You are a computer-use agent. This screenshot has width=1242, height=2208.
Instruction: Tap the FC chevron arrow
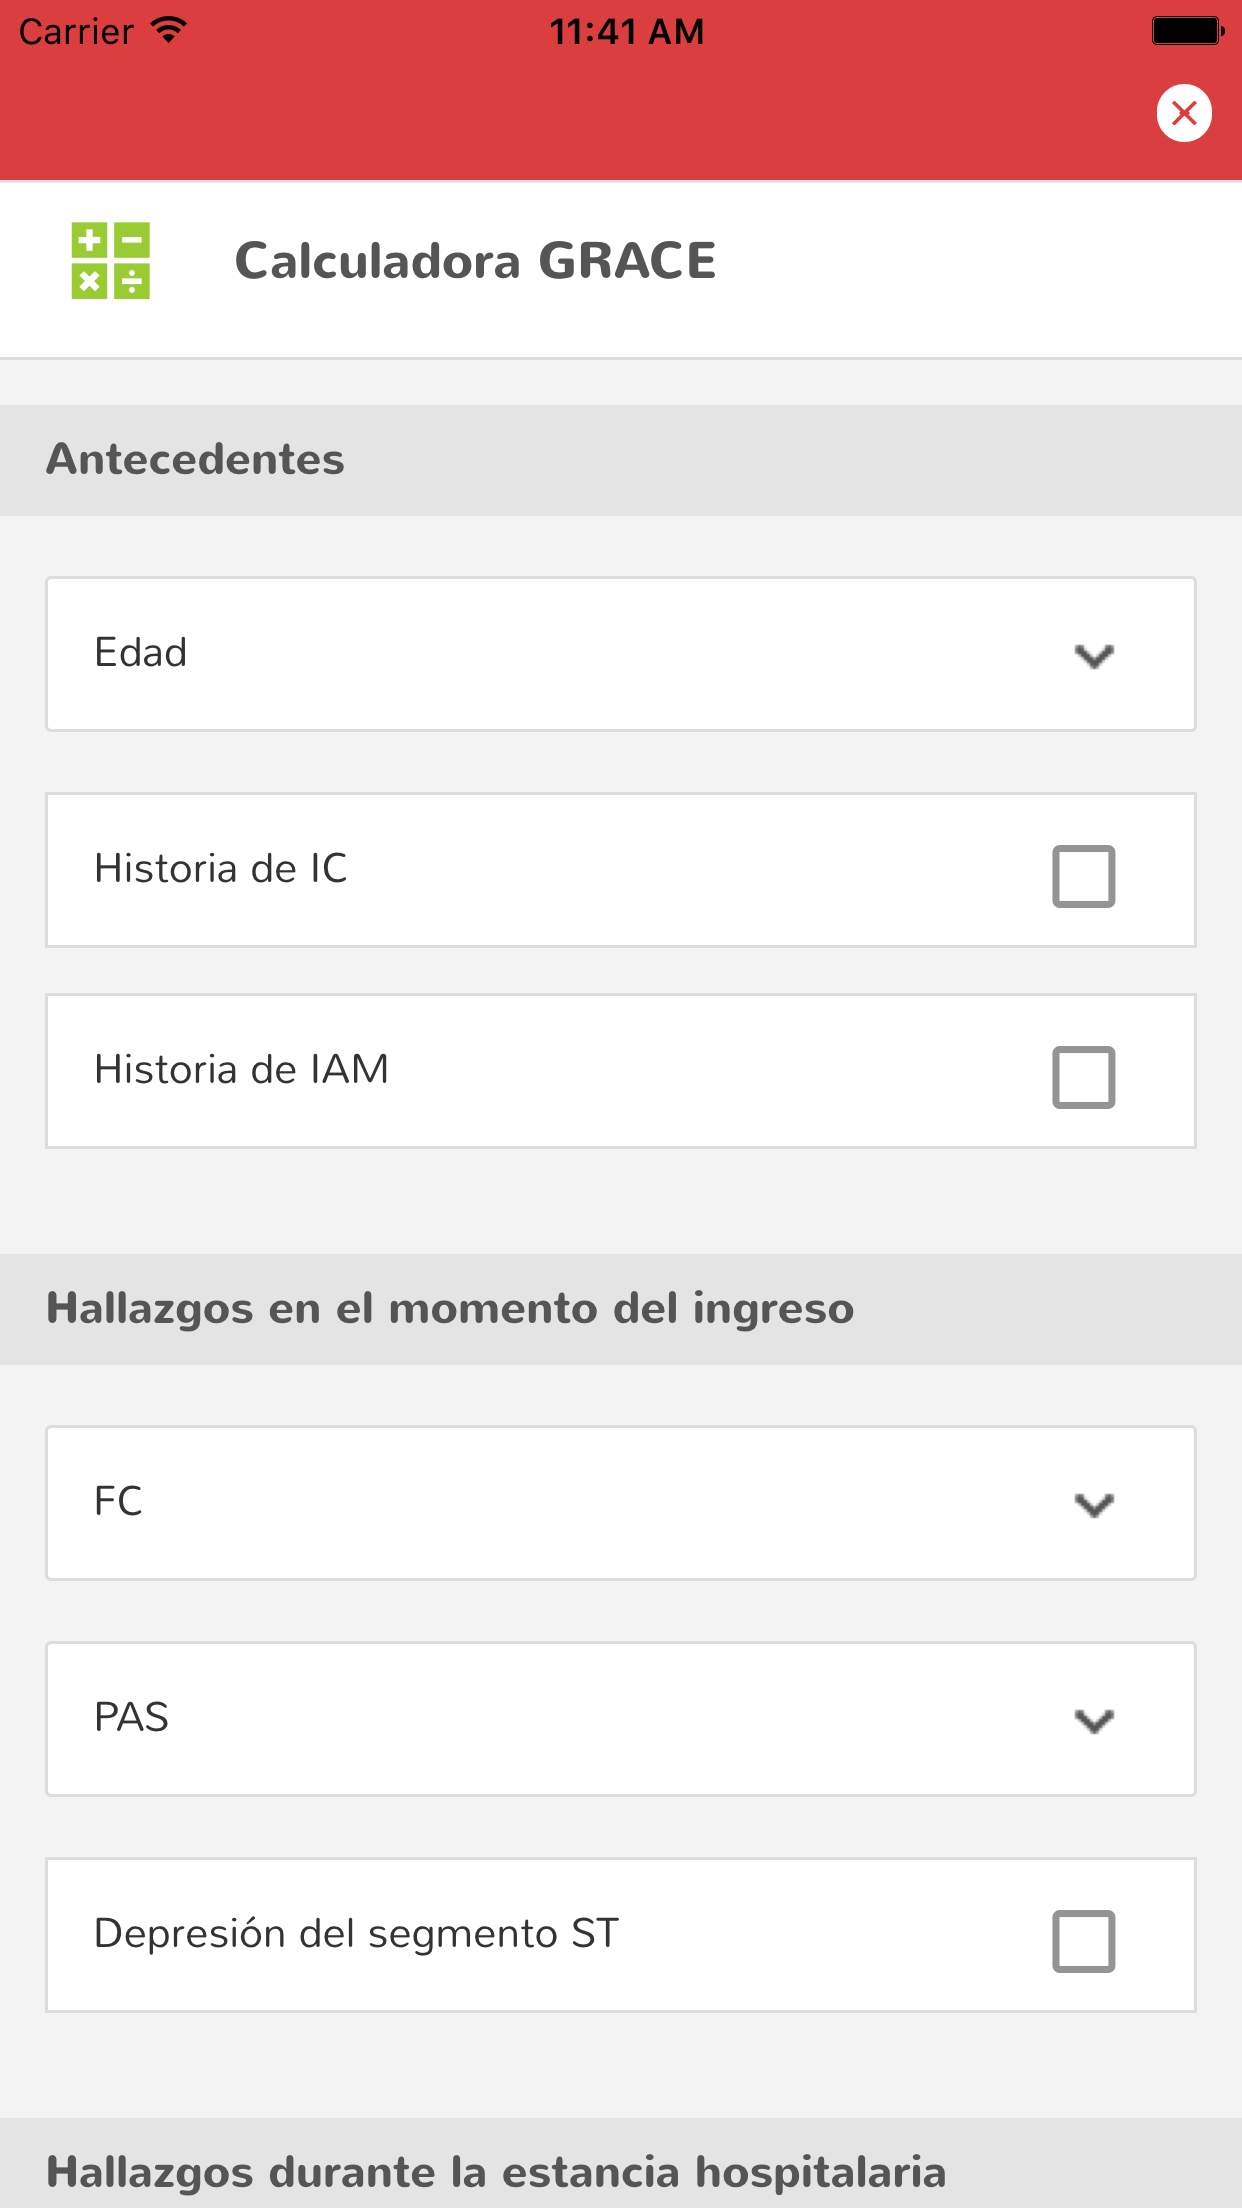(x=1094, y=1505)
